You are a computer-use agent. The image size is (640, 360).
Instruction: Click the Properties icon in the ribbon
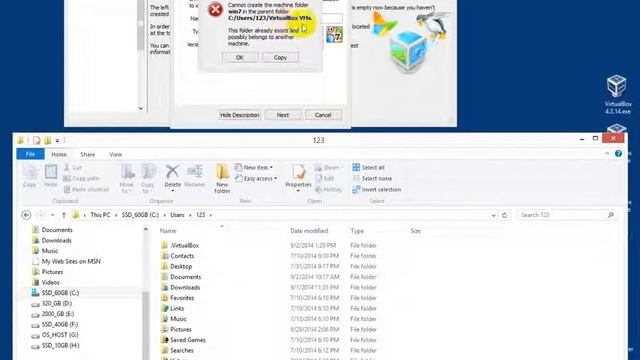[298, 178]
